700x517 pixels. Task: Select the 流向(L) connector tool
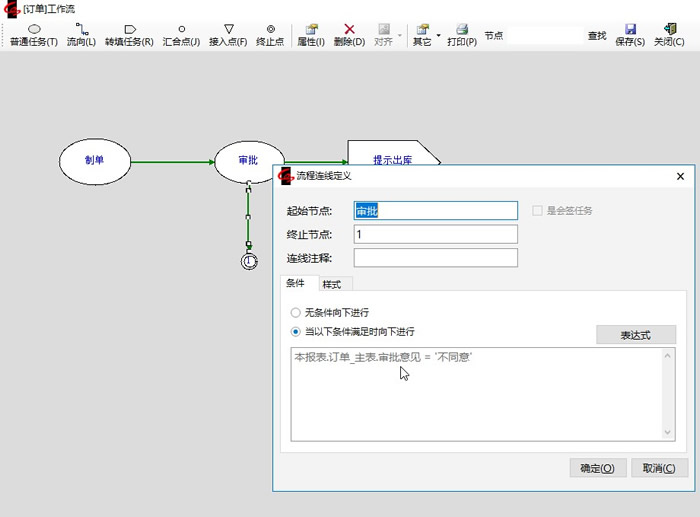pos(81,35)
